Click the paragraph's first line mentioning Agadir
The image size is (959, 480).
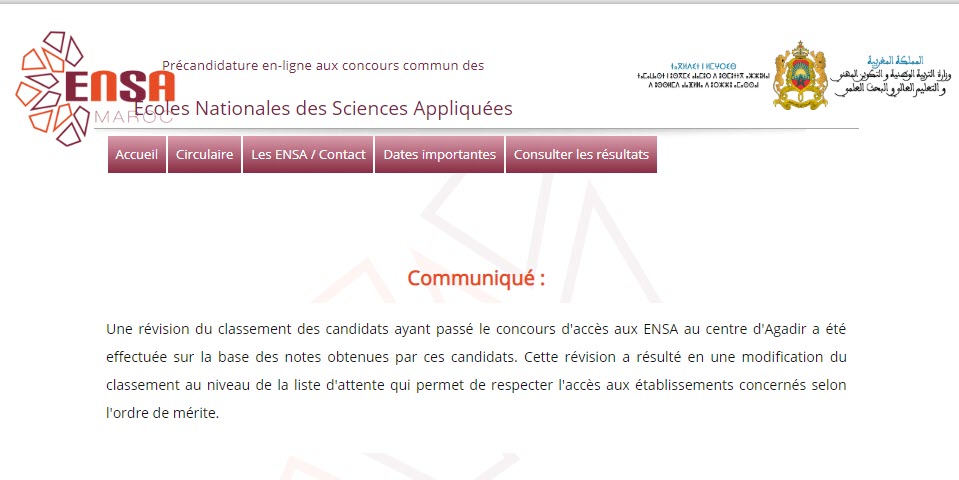tap(476, 329)
